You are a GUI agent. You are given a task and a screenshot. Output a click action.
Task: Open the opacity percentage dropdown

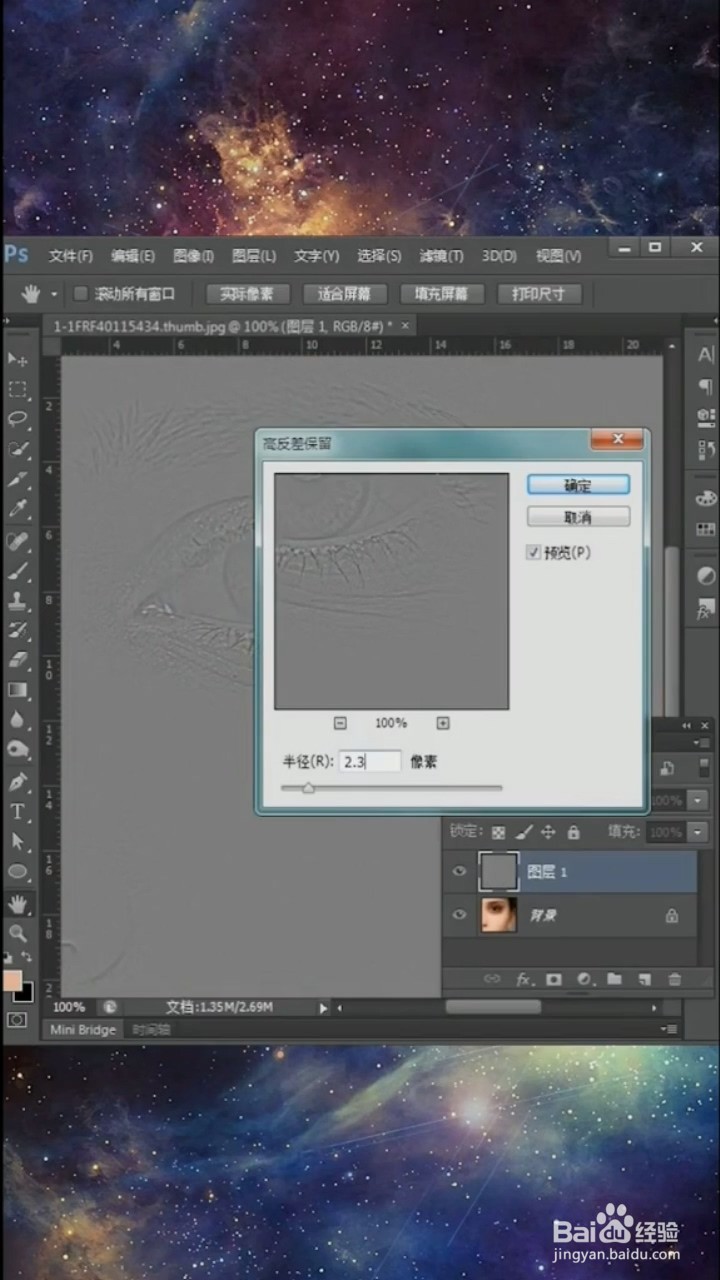(697, 800)
